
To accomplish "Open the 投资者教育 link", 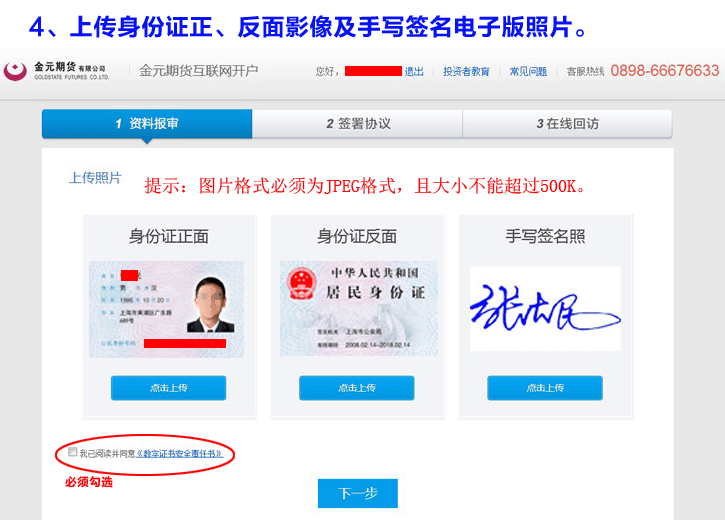I will click(x=466, y=72).
